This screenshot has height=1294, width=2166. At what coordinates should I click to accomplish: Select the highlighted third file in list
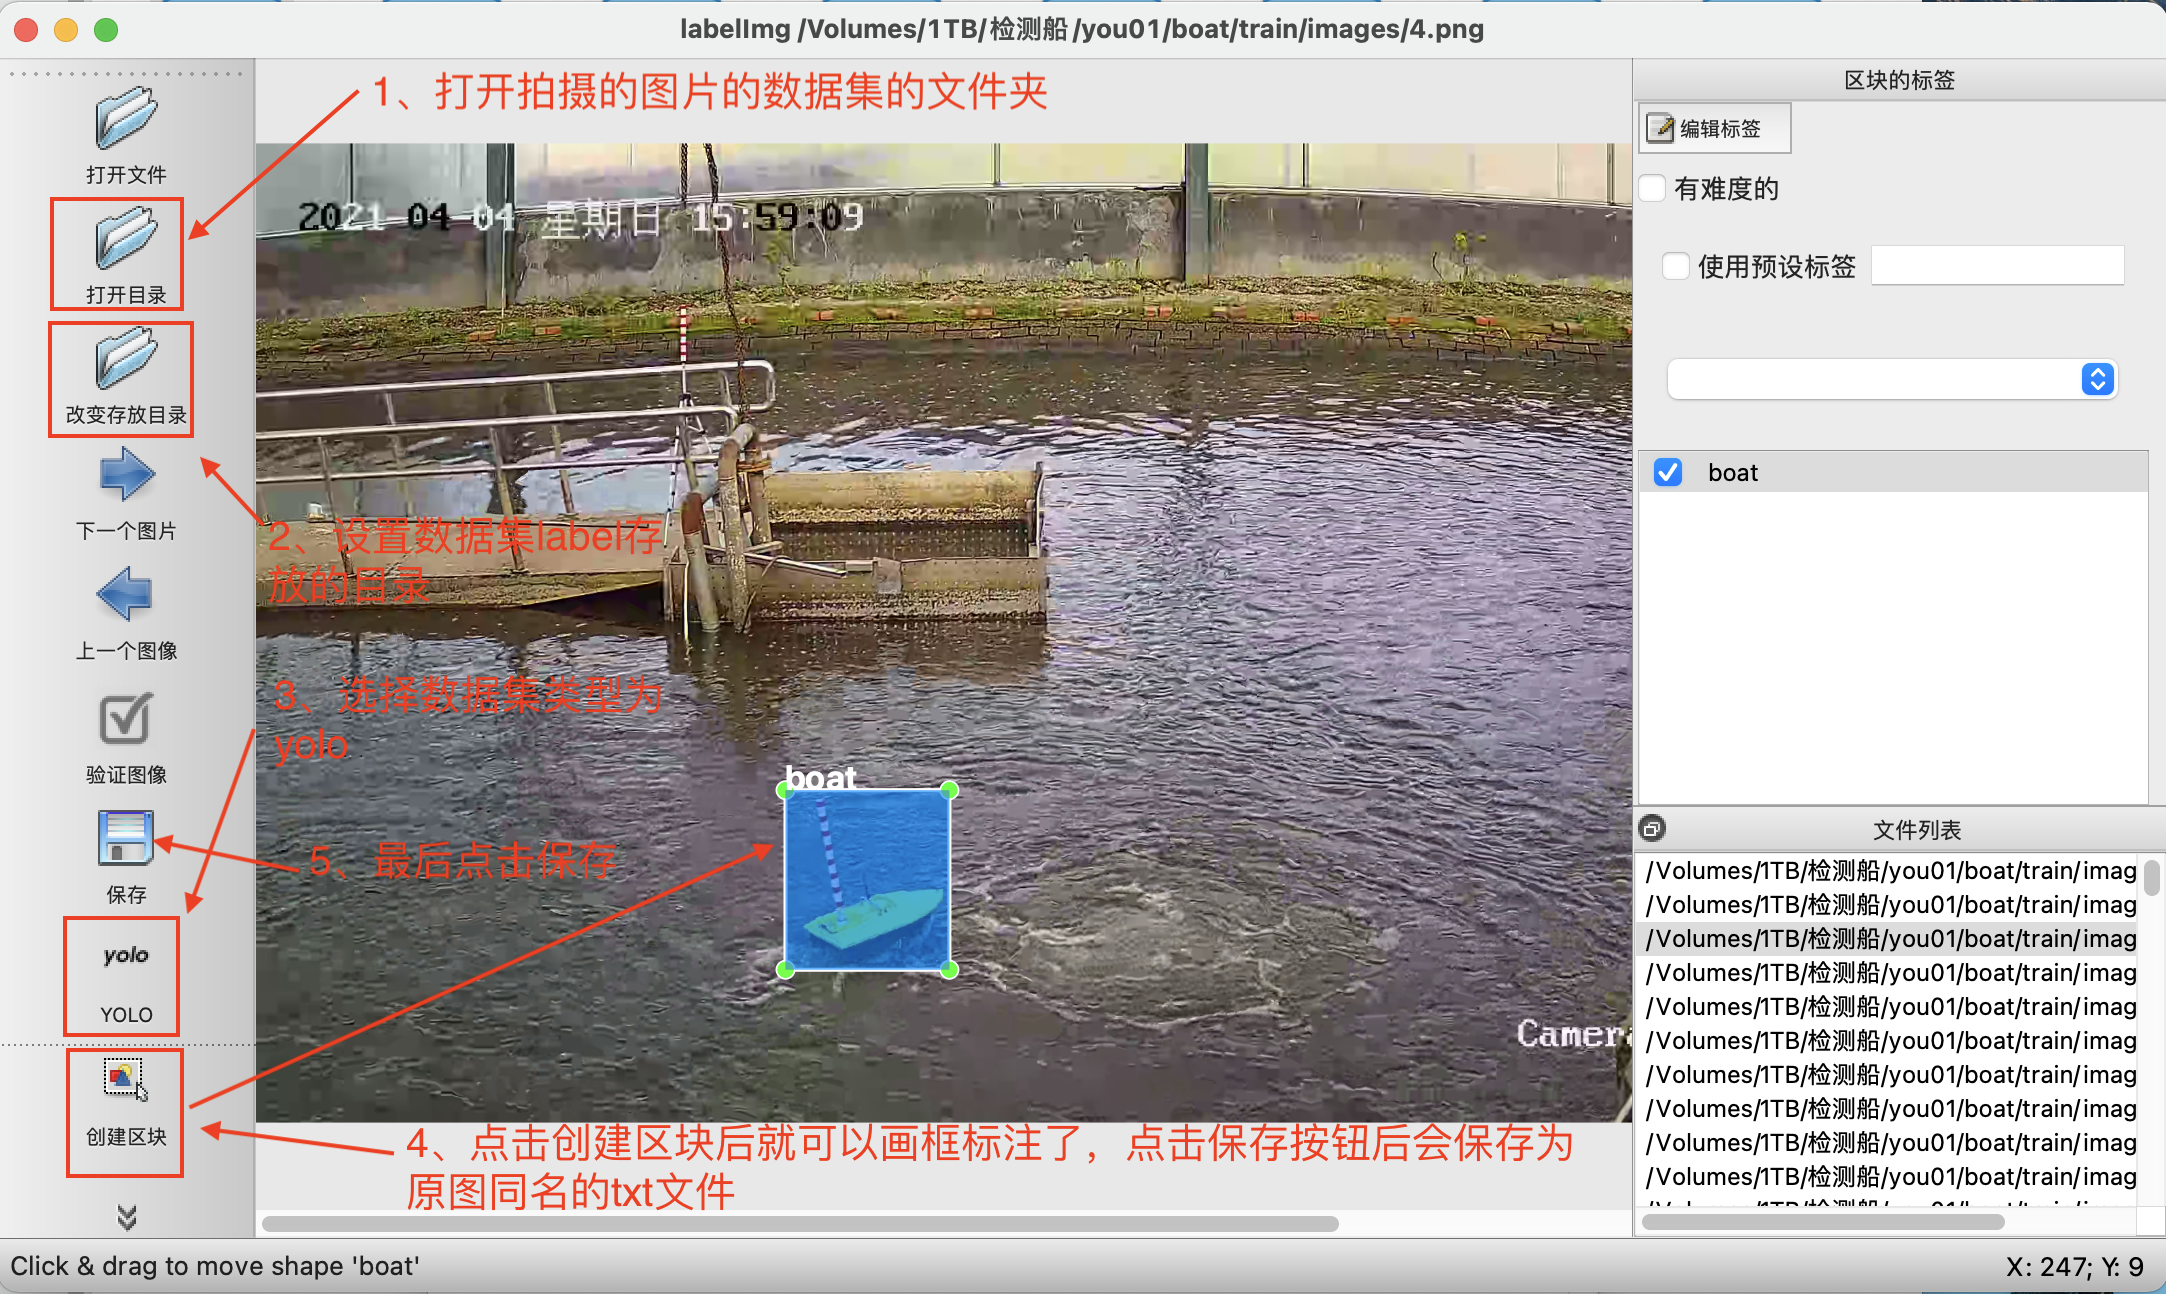pyautogui.click(x=1890, y=938)
